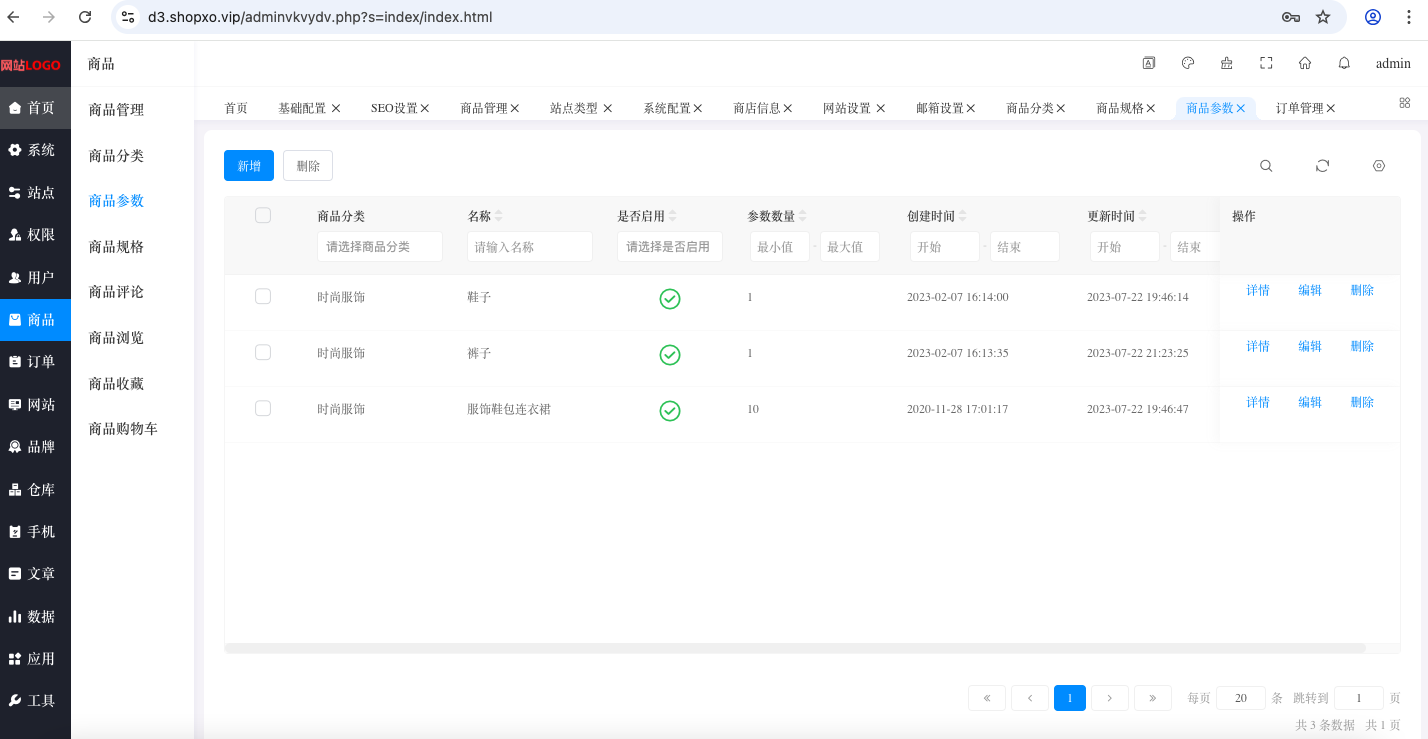
Task: Click the clear cache broom icon
Action: coord(1227,63)
